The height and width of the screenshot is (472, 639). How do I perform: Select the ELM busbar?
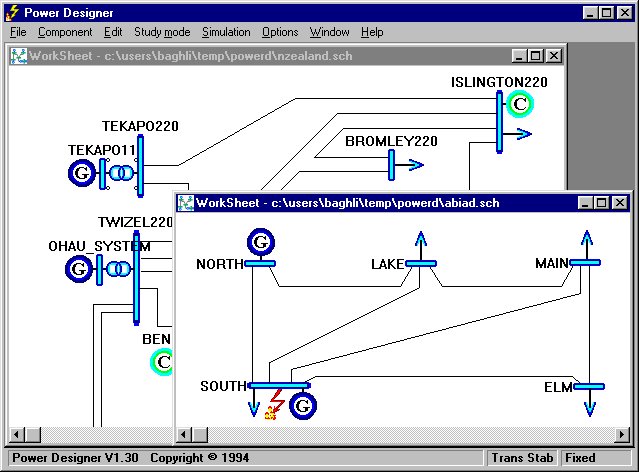click(x=589, y=386)
